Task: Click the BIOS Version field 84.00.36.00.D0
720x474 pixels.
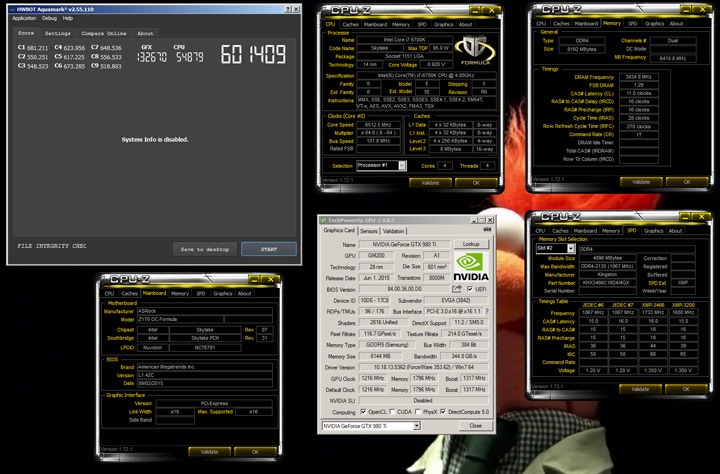Action: pos(404,289)
